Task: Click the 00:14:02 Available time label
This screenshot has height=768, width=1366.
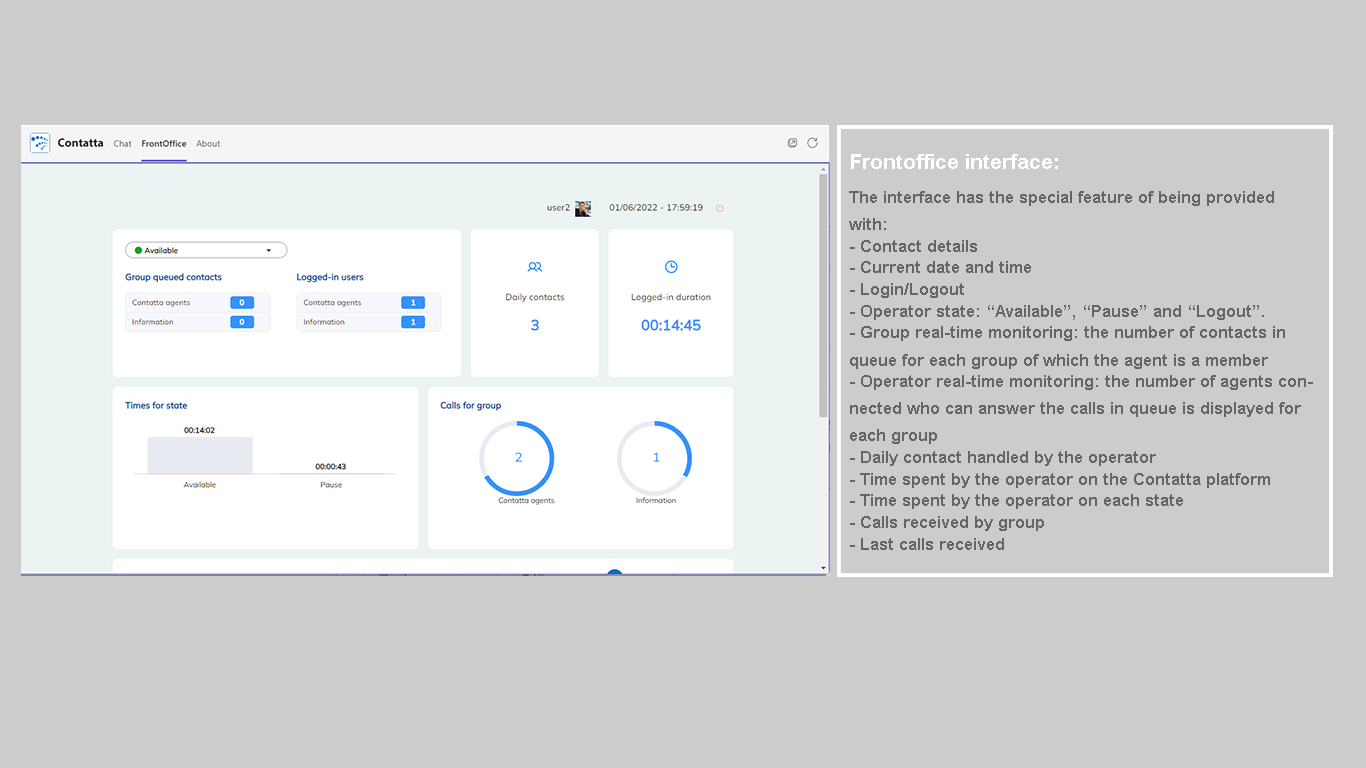Action: (x=200, y=430)
